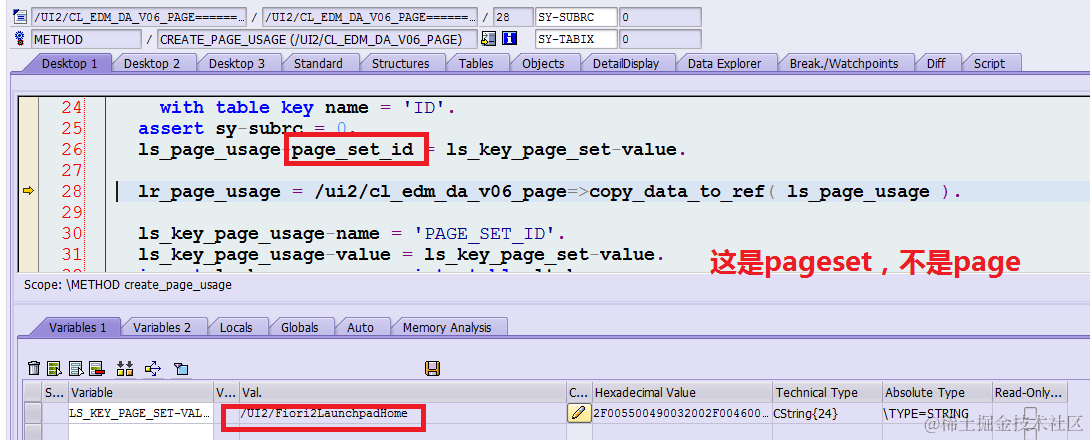
Task: Click the Read-Only column header
Action: coord(1030,393)
